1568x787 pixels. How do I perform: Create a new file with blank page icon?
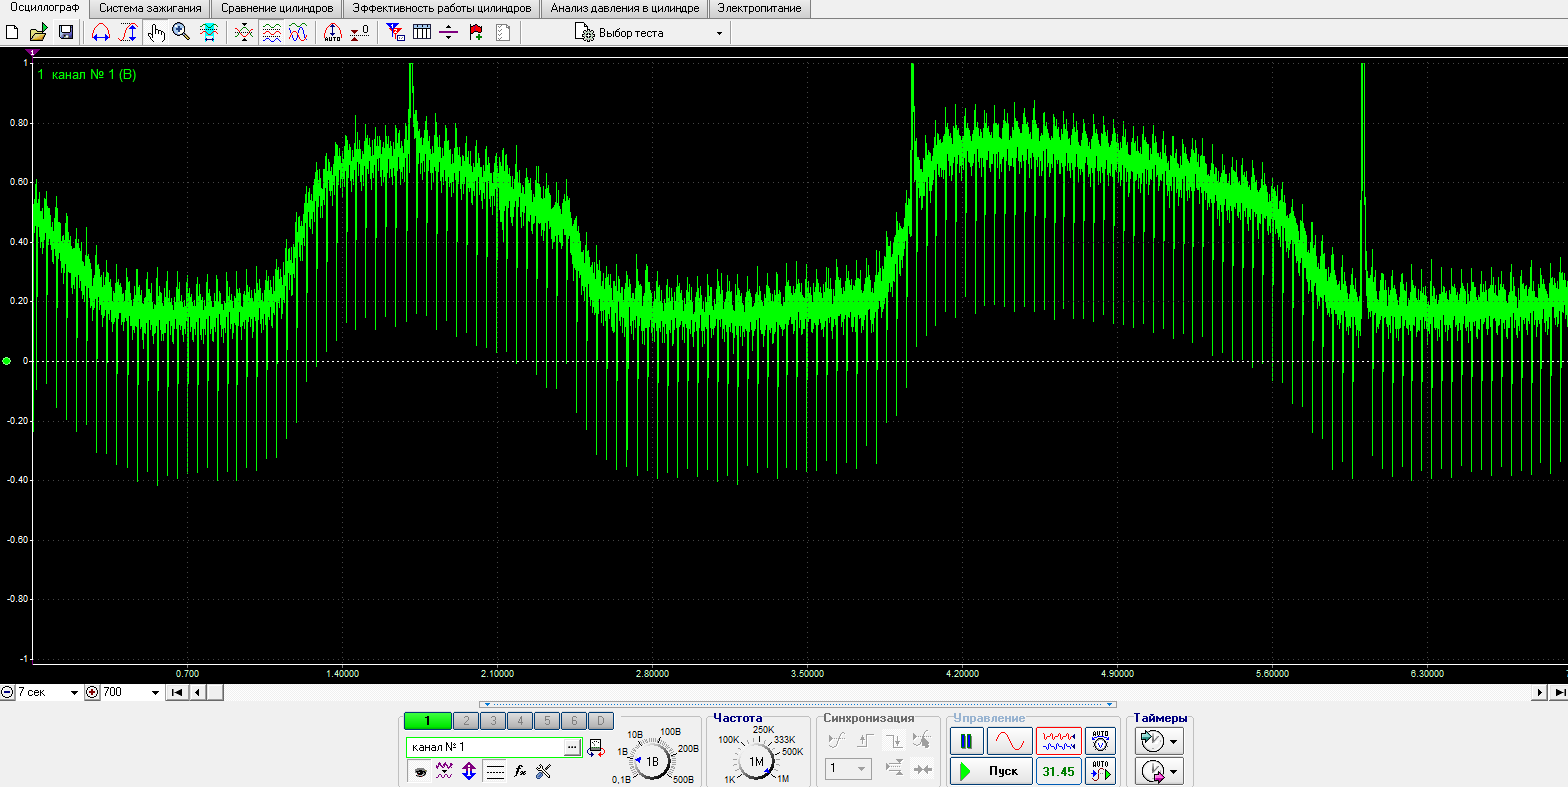coord(12,32)
